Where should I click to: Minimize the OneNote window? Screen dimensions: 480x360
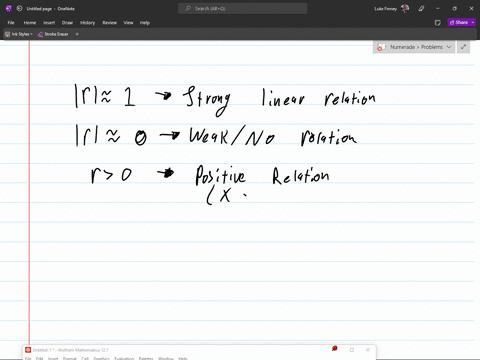438,9
